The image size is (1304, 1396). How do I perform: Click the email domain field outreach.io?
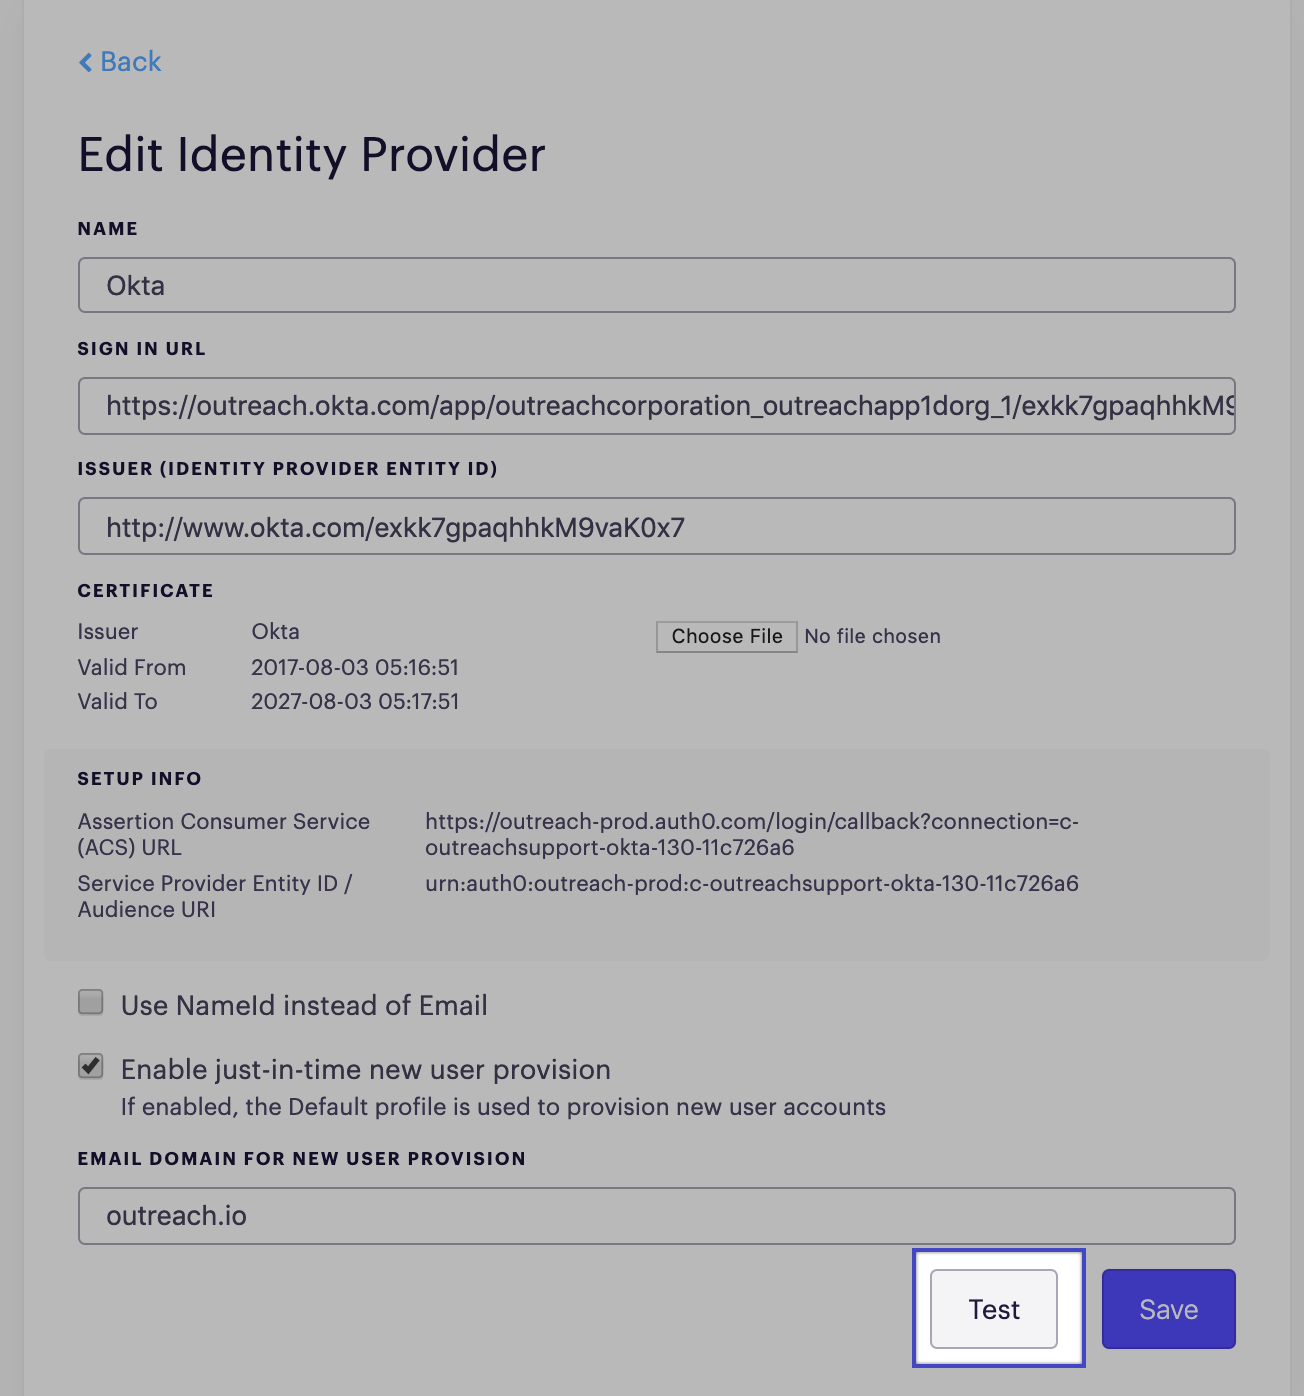(x=657, y=1216)
